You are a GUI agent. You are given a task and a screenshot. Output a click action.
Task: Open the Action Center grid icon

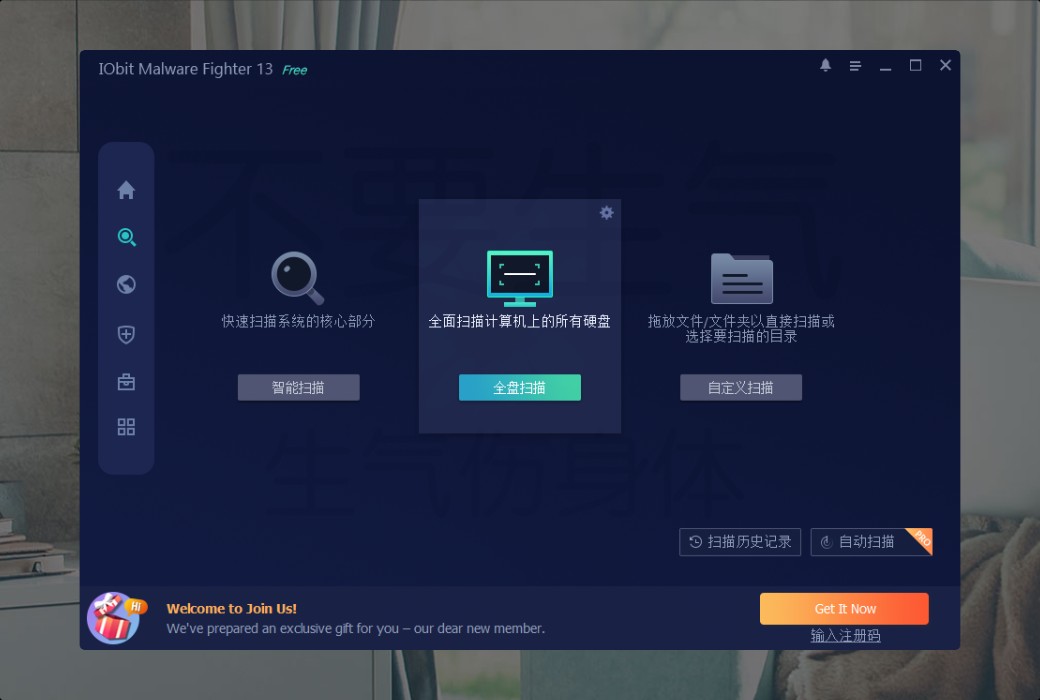click(126, 427)
